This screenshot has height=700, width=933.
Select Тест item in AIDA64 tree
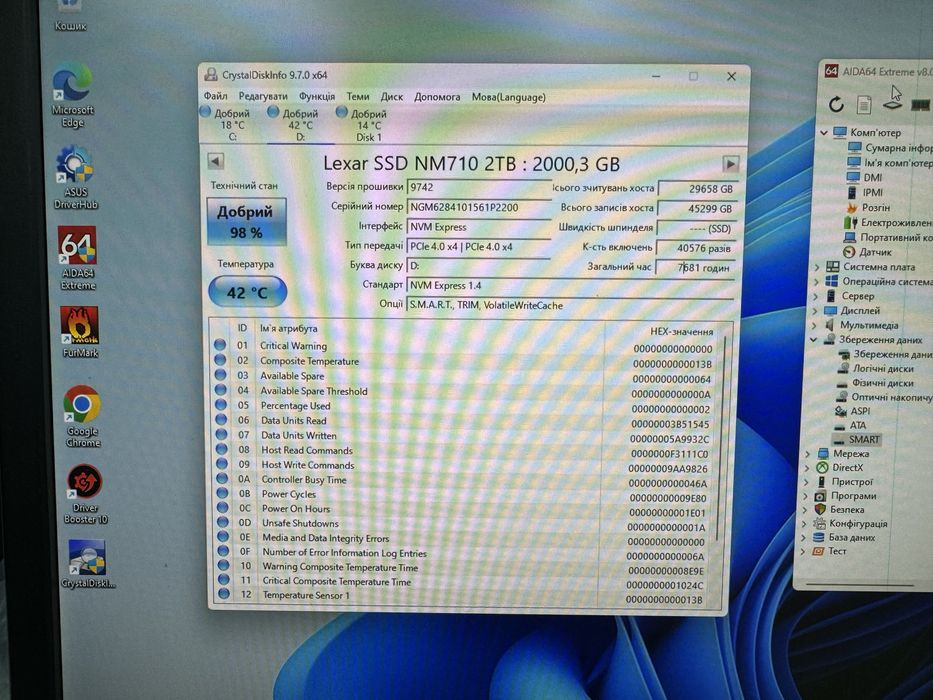(x=830, y=551)
